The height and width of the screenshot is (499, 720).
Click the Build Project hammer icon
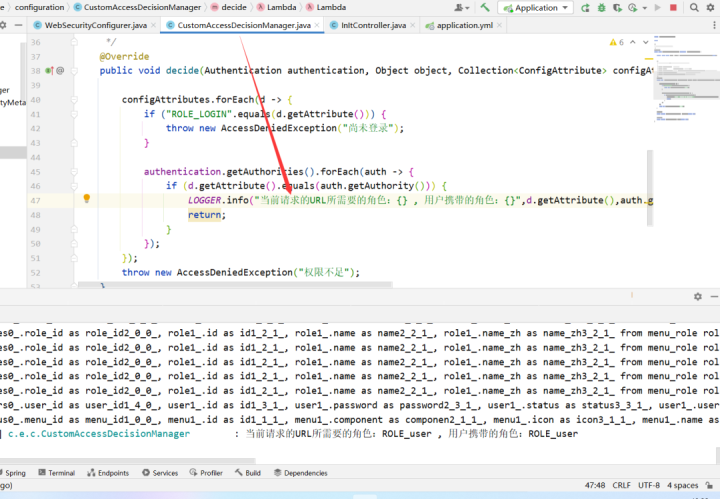(485, 7)
